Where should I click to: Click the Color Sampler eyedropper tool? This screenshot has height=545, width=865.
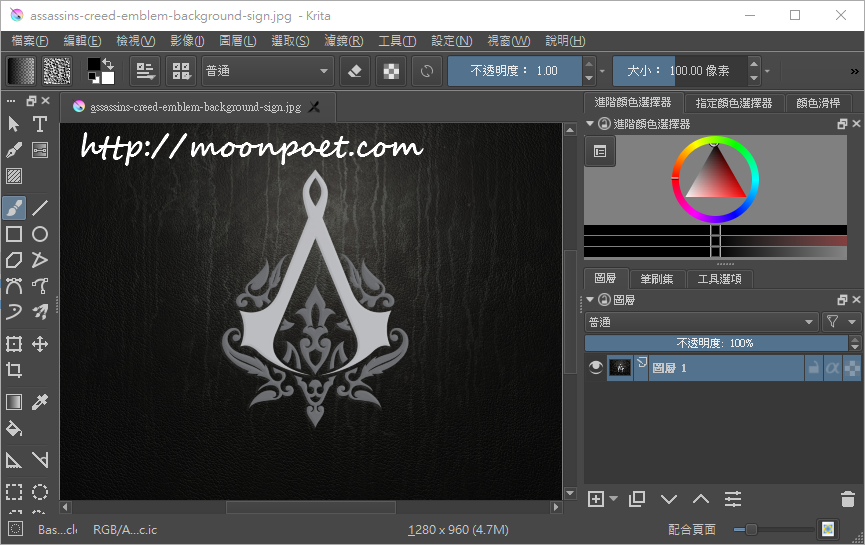point(40,402)
